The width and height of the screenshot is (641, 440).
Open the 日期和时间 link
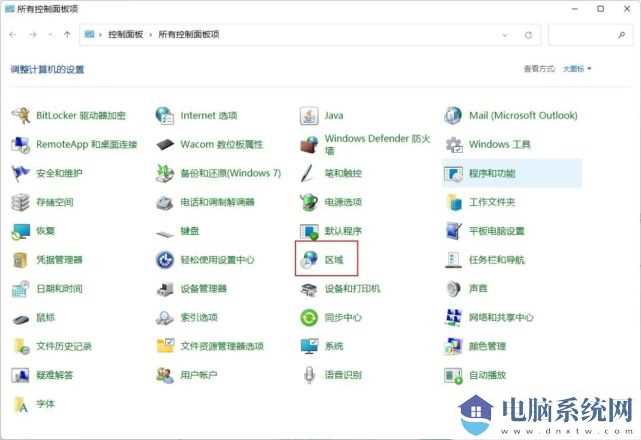pyautogui.click(x=60, y=289)
